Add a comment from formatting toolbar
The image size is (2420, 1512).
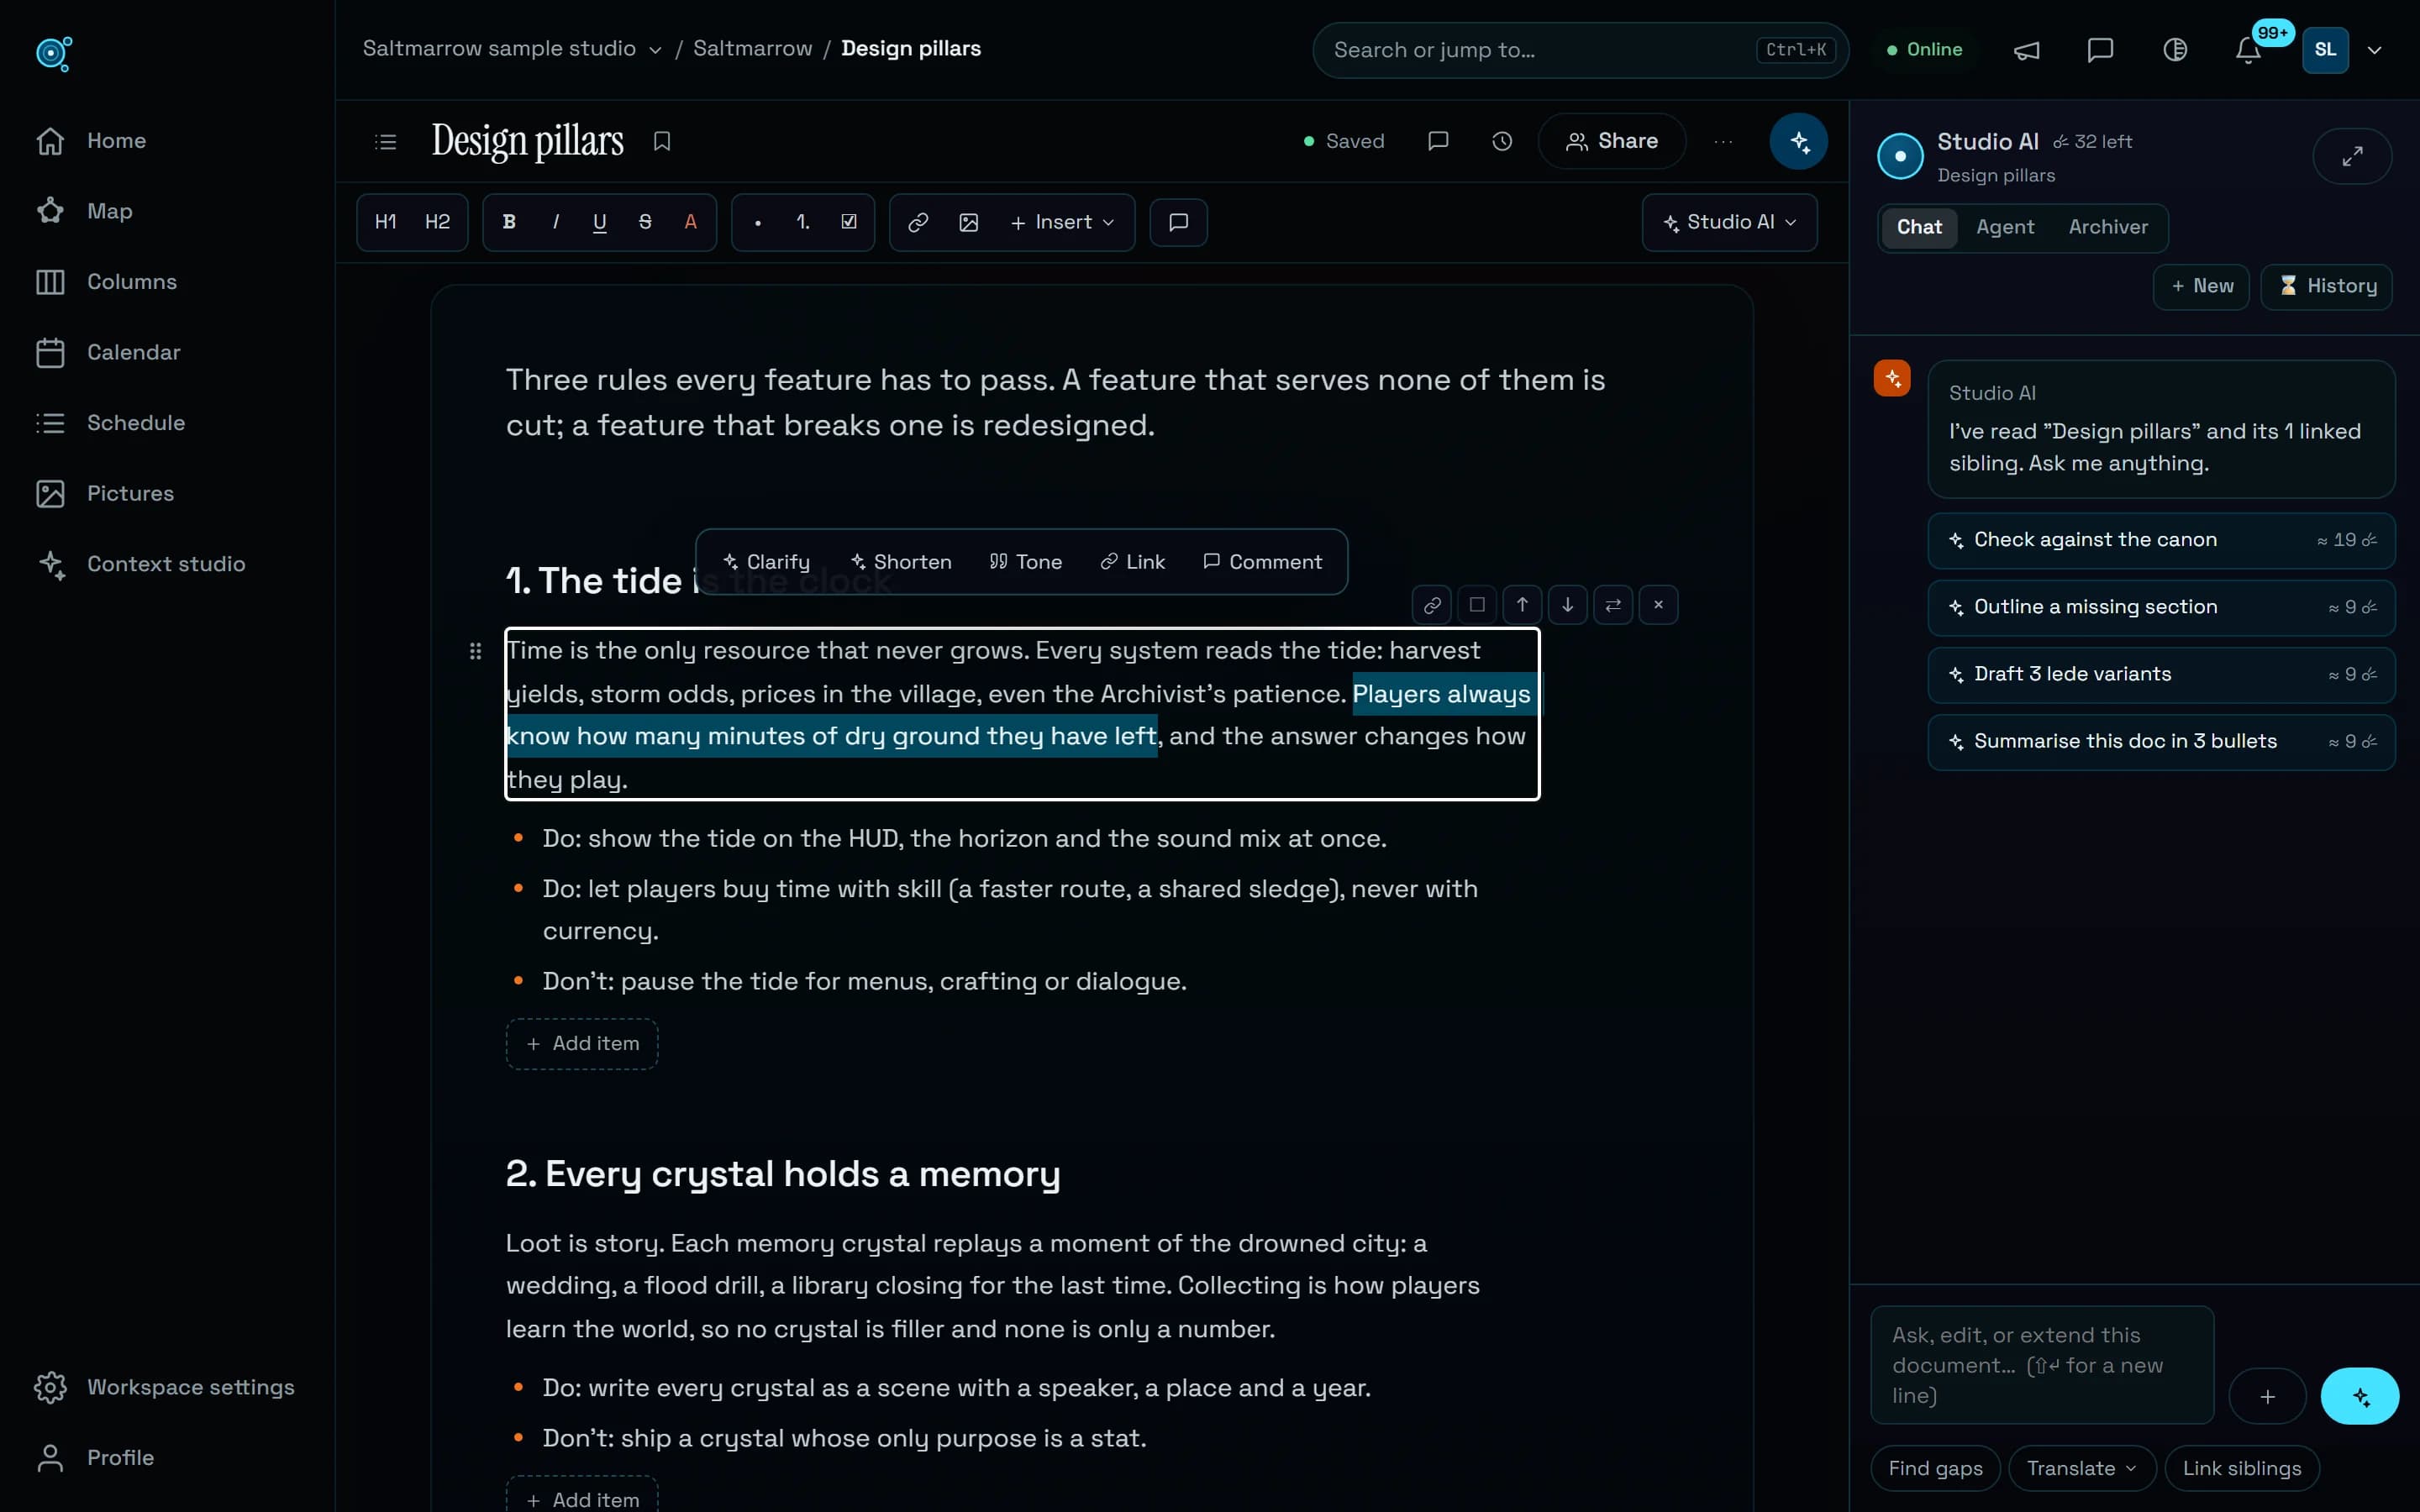coord(1178,222)
